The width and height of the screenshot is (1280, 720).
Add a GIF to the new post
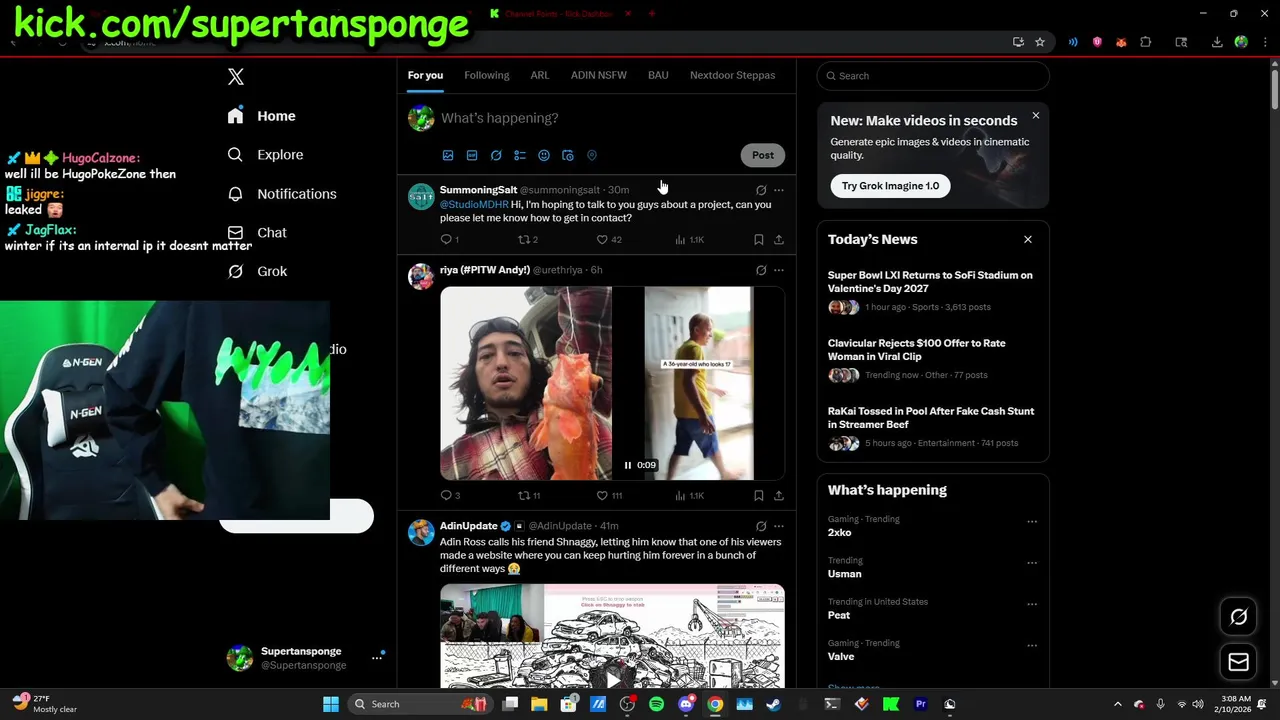pyautogui.click(x=472, y=156)
